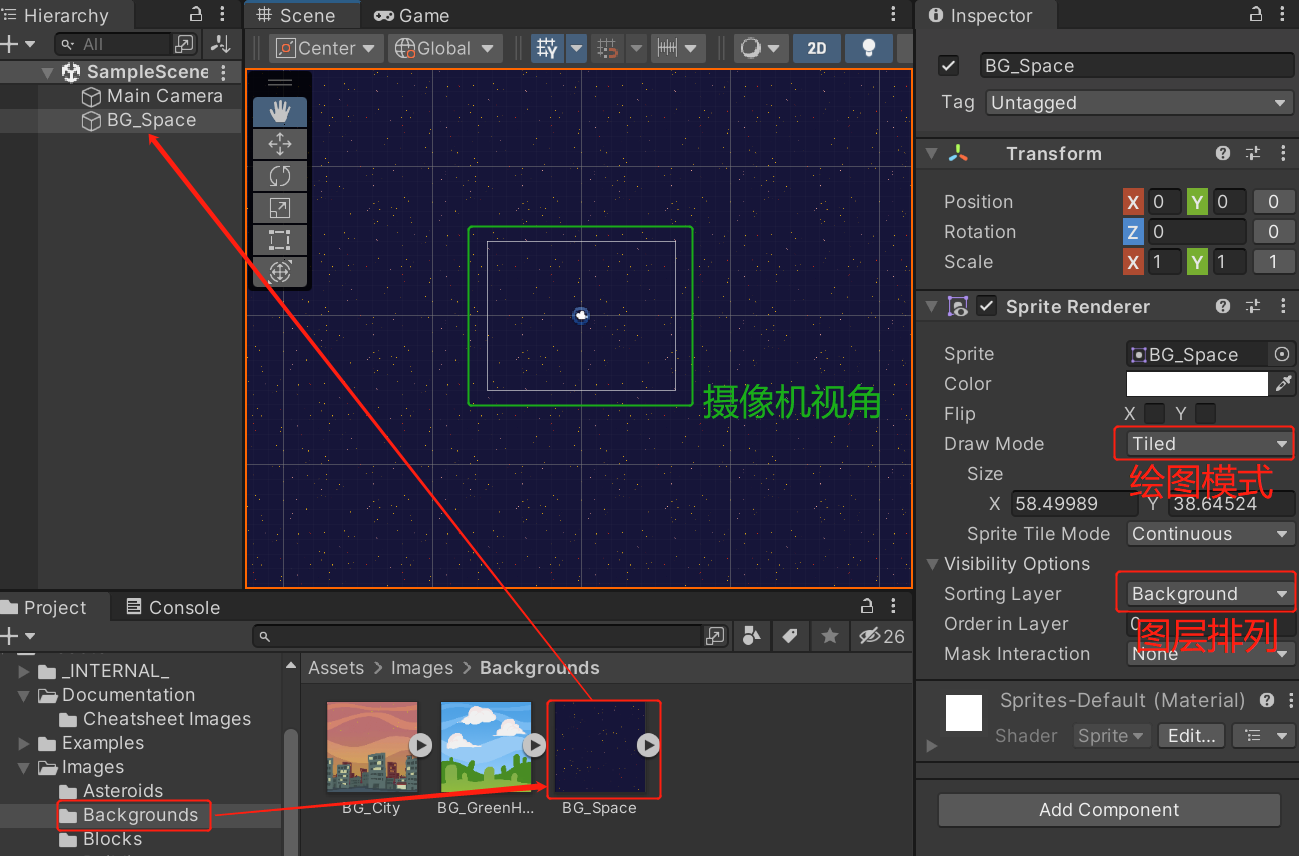
Task: Collapse the Transform component foldout
Action: click(932, 153)
